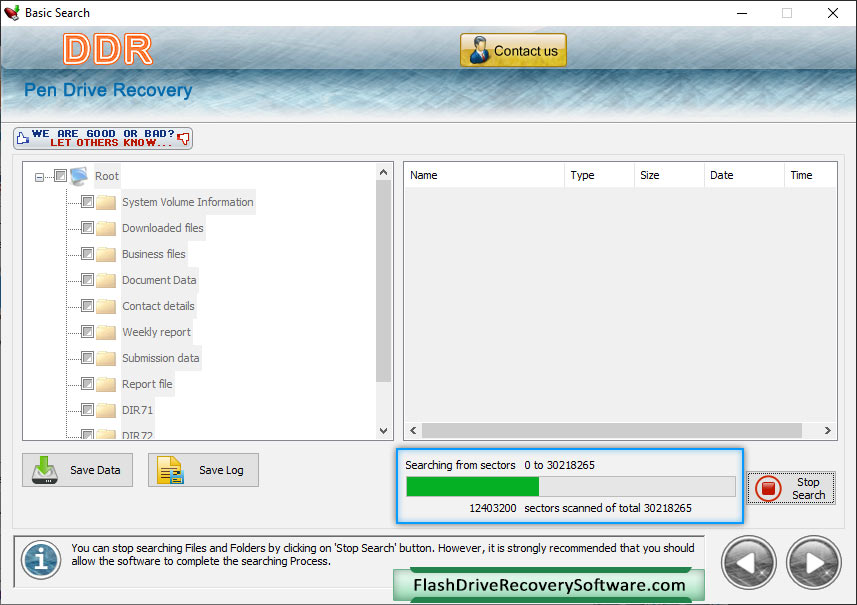Select the Report file folder
The image size is (857, 605).
click(147, 384)
